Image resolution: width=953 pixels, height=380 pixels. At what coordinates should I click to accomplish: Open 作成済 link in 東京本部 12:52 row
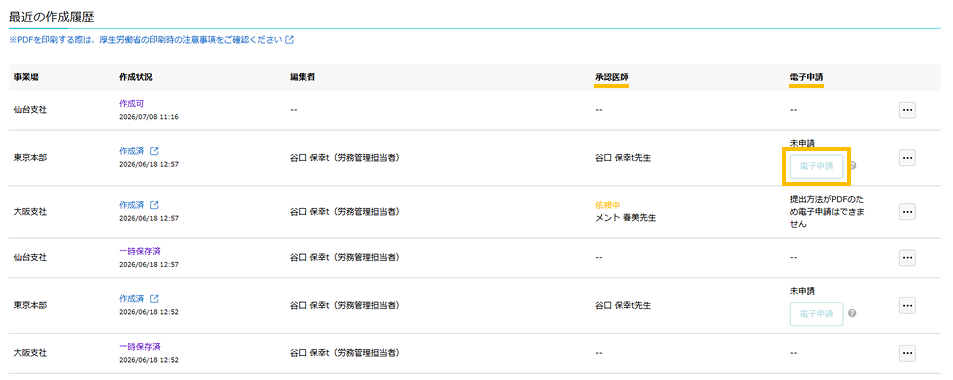pos(132,299)
